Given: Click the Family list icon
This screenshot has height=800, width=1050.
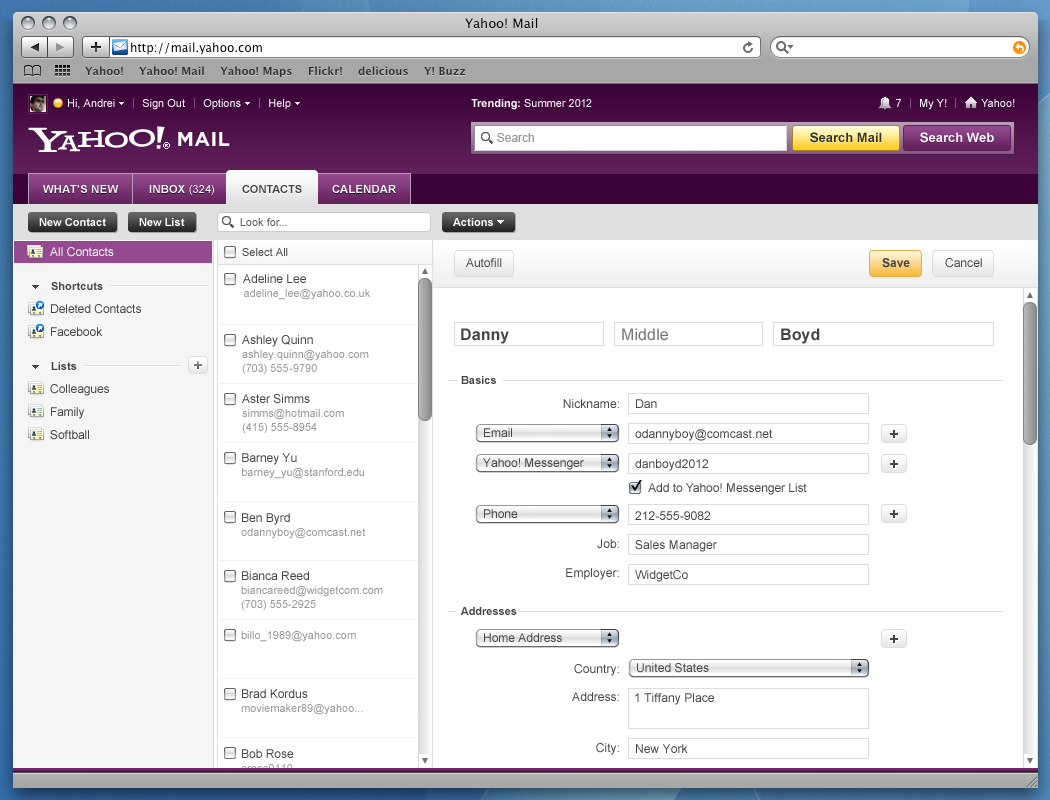Looking at the screenshot, I should [x=35, y=412].
